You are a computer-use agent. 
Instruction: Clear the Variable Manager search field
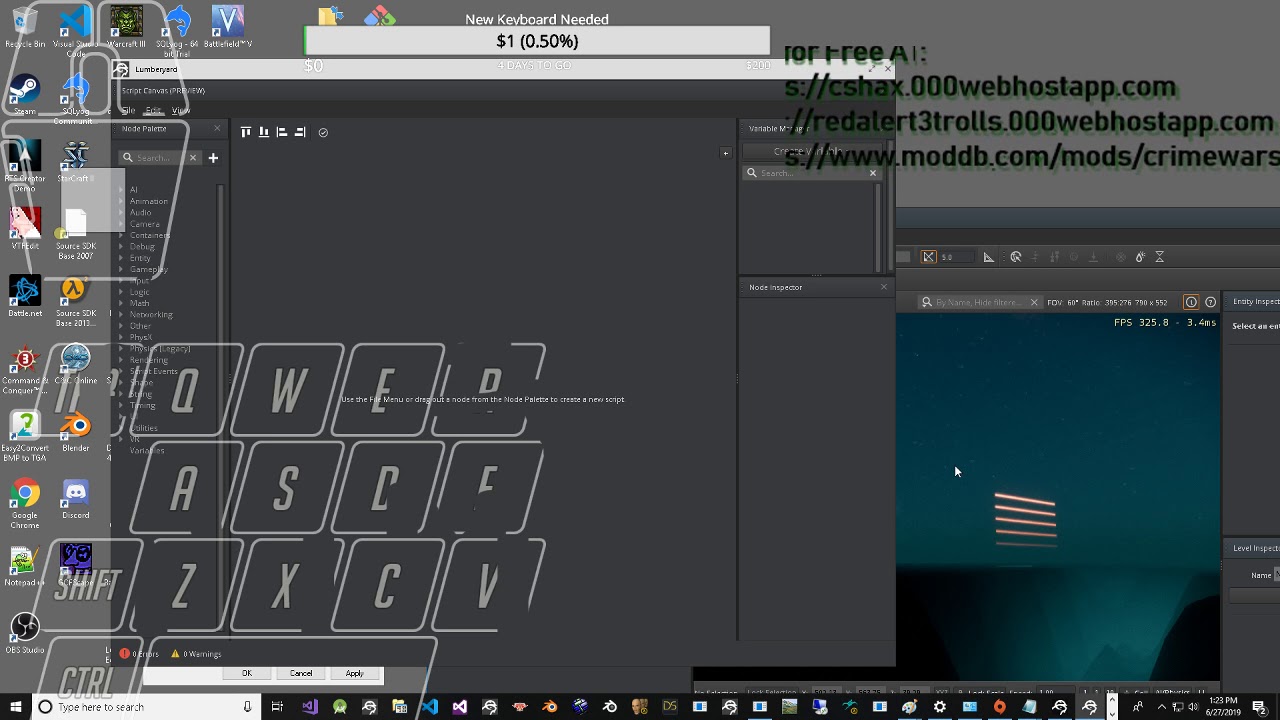873,173
